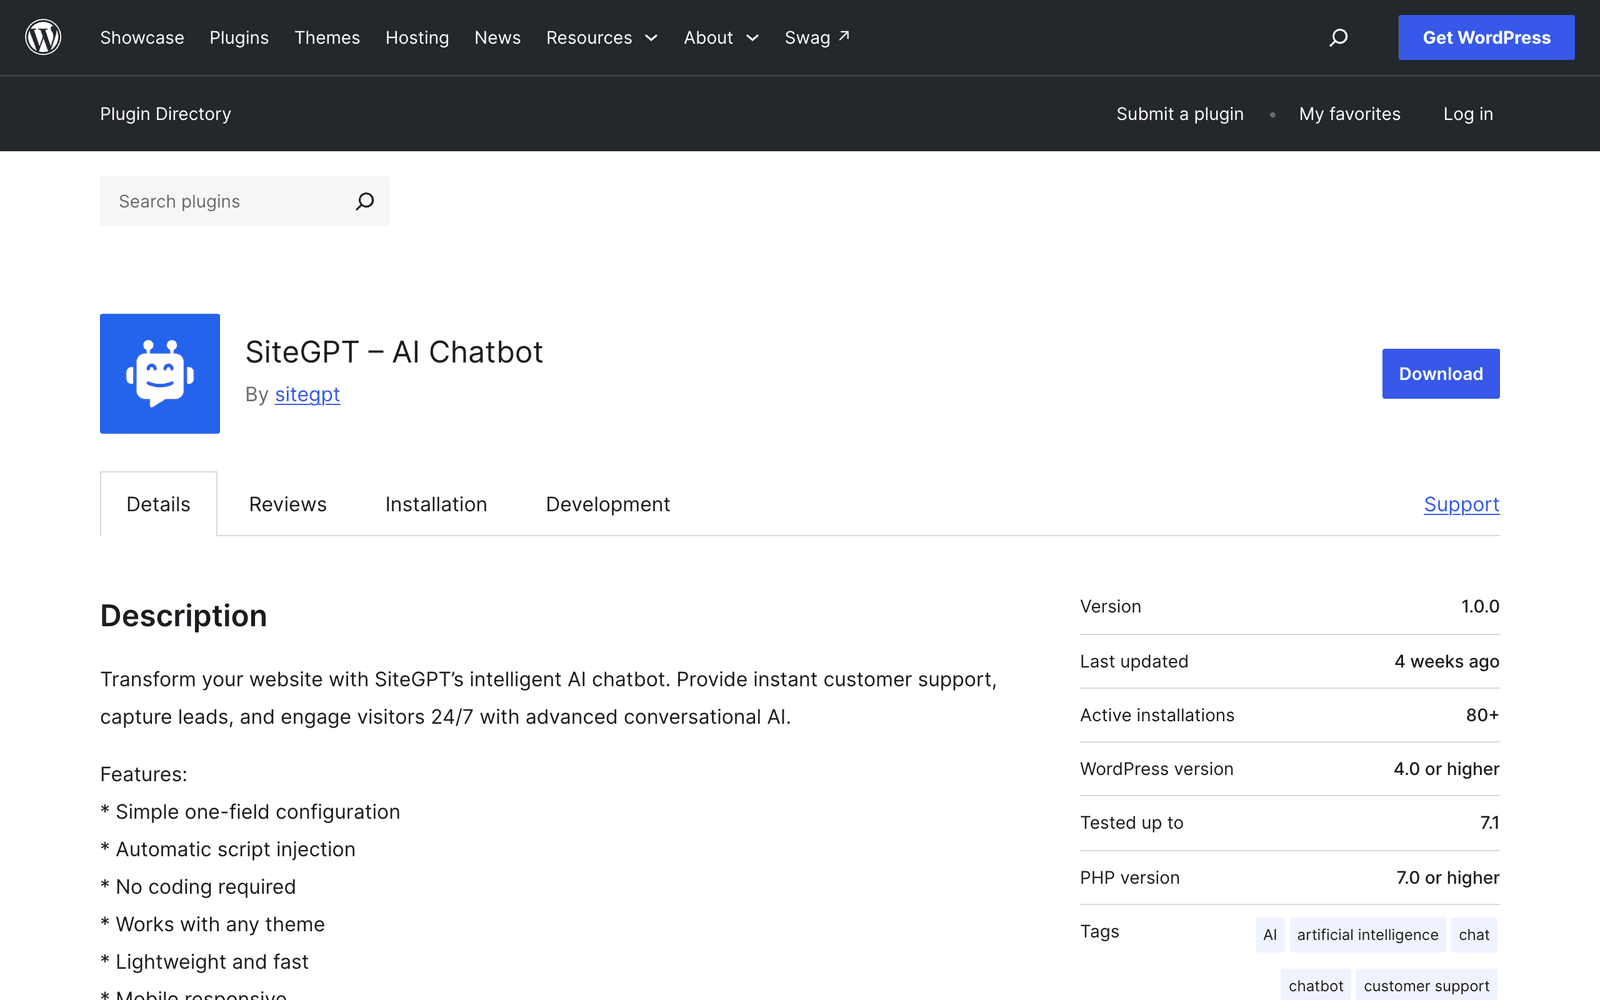Switch to the Reviews tab
This screenshot has height=1000, width=1600.
click(288, 504)
